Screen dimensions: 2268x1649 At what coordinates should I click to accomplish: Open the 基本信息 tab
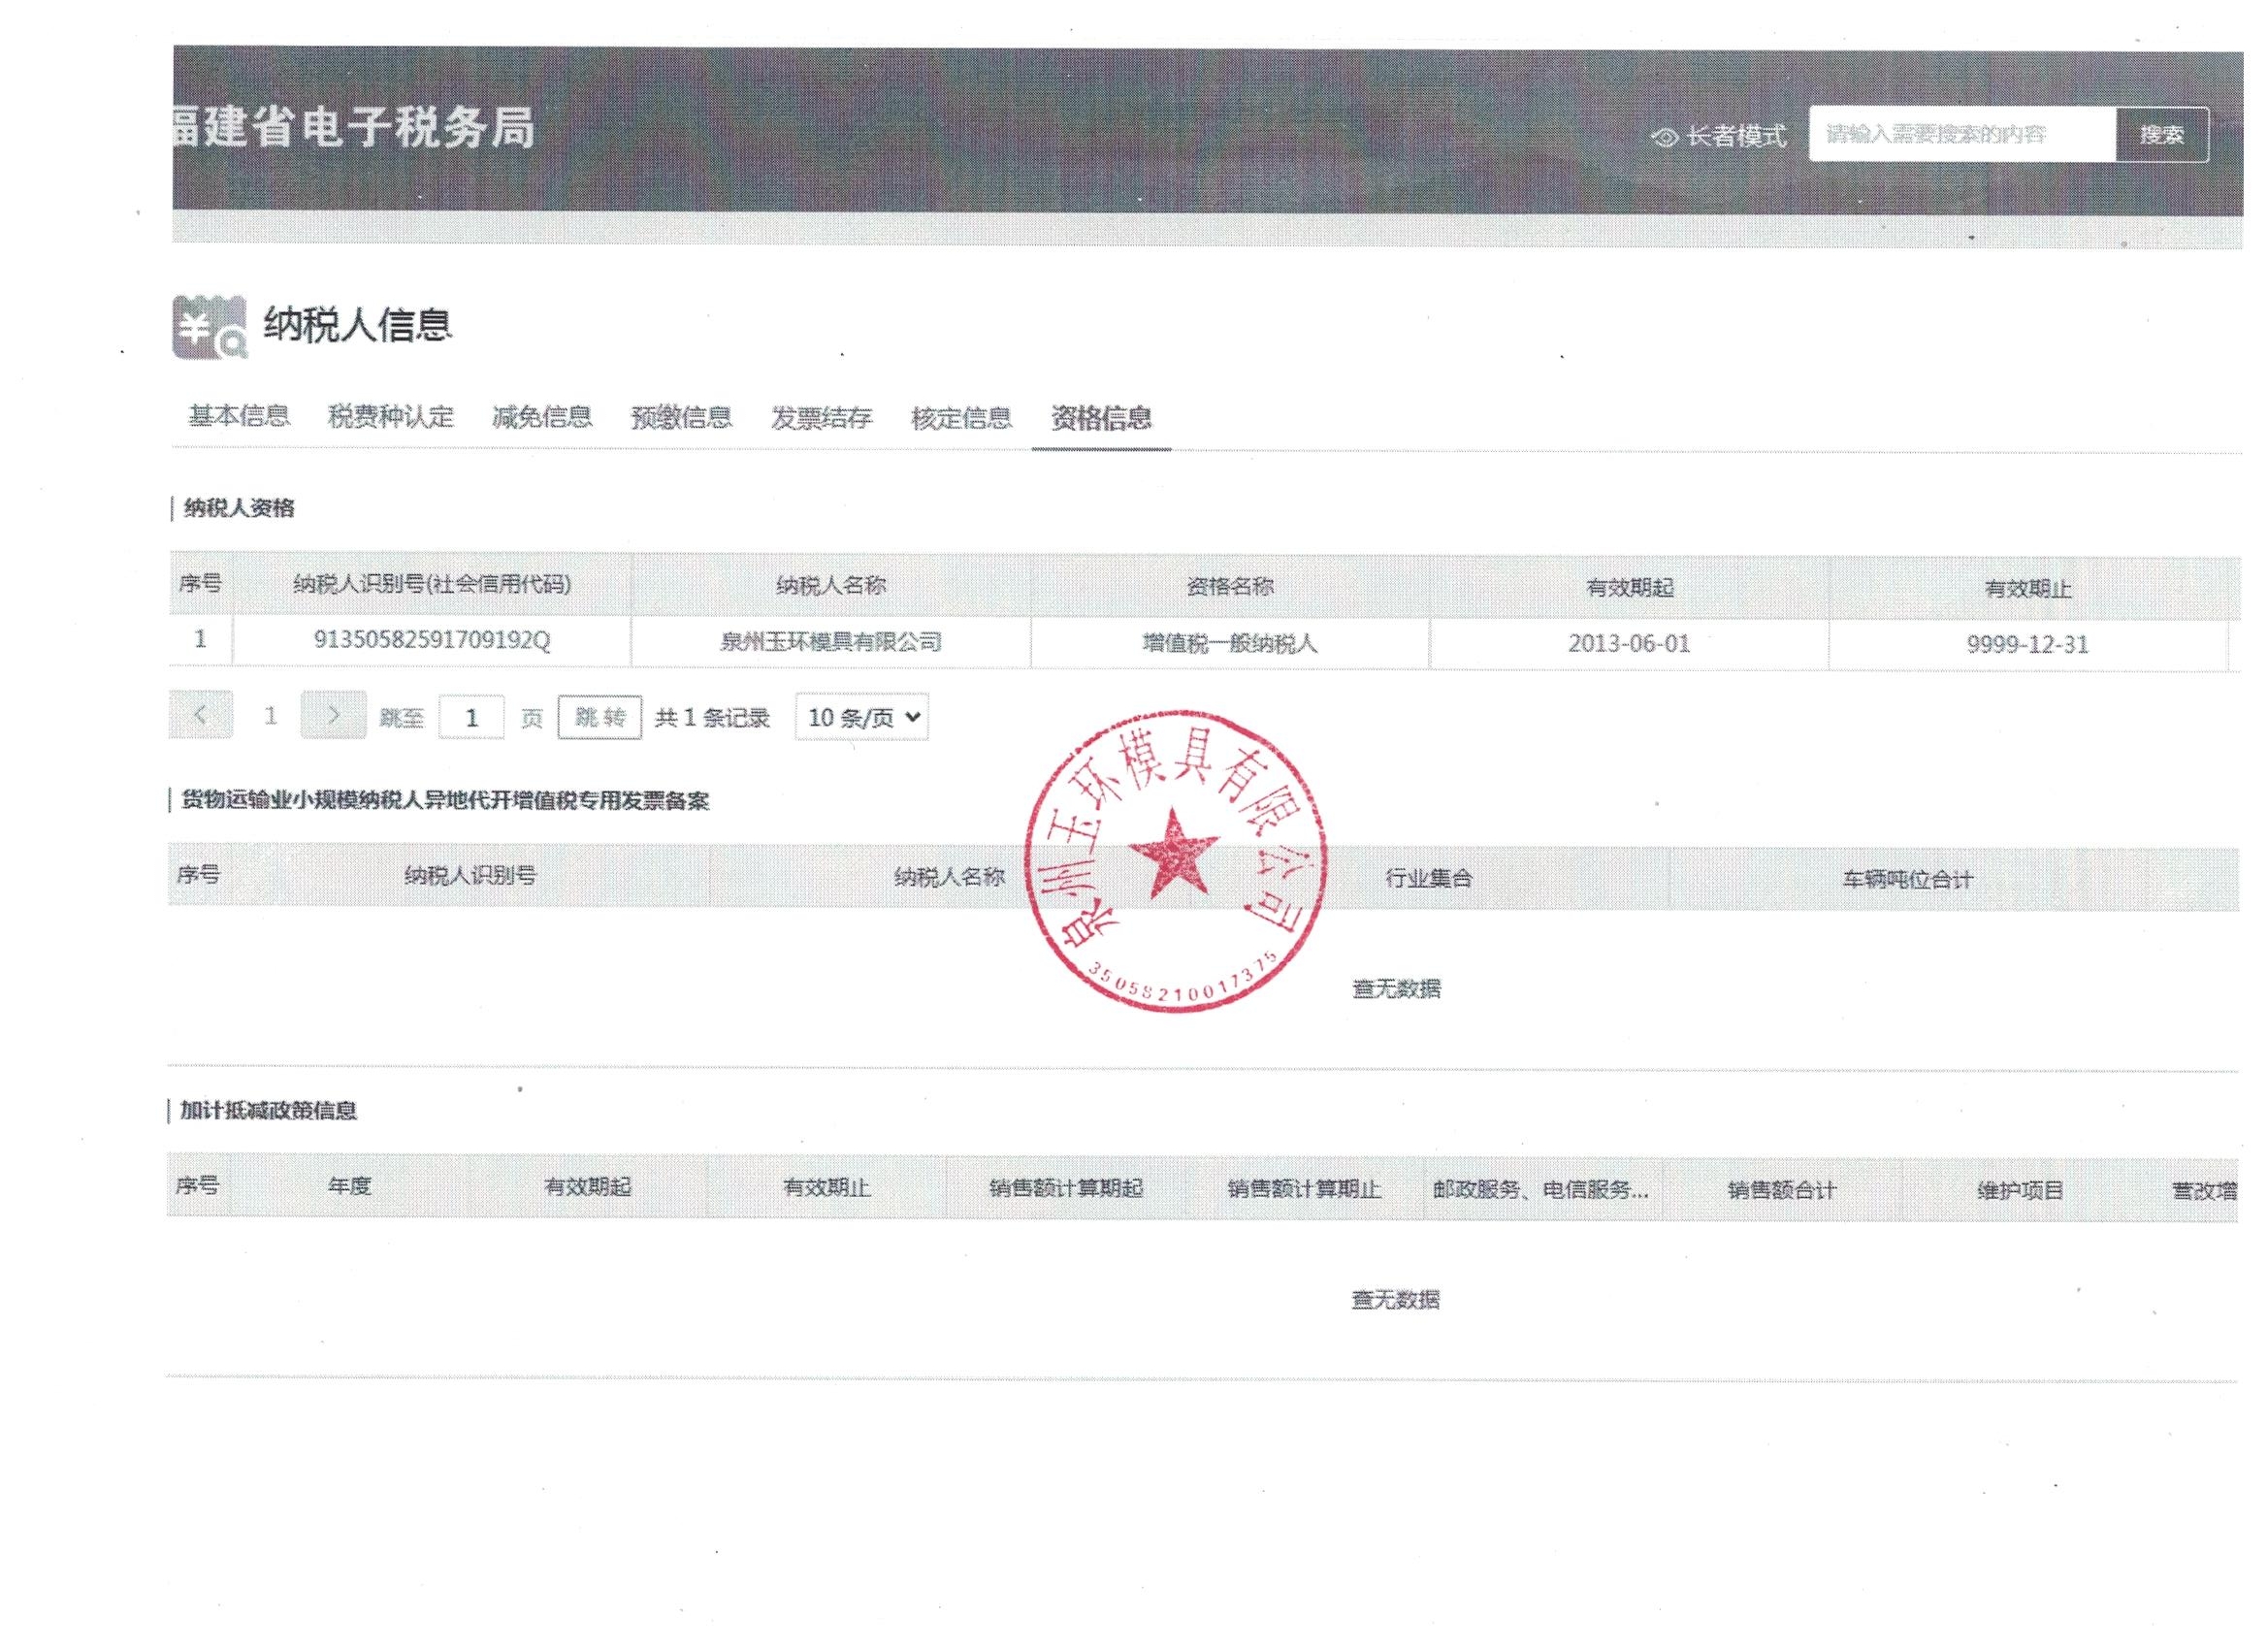pos(239,416)
